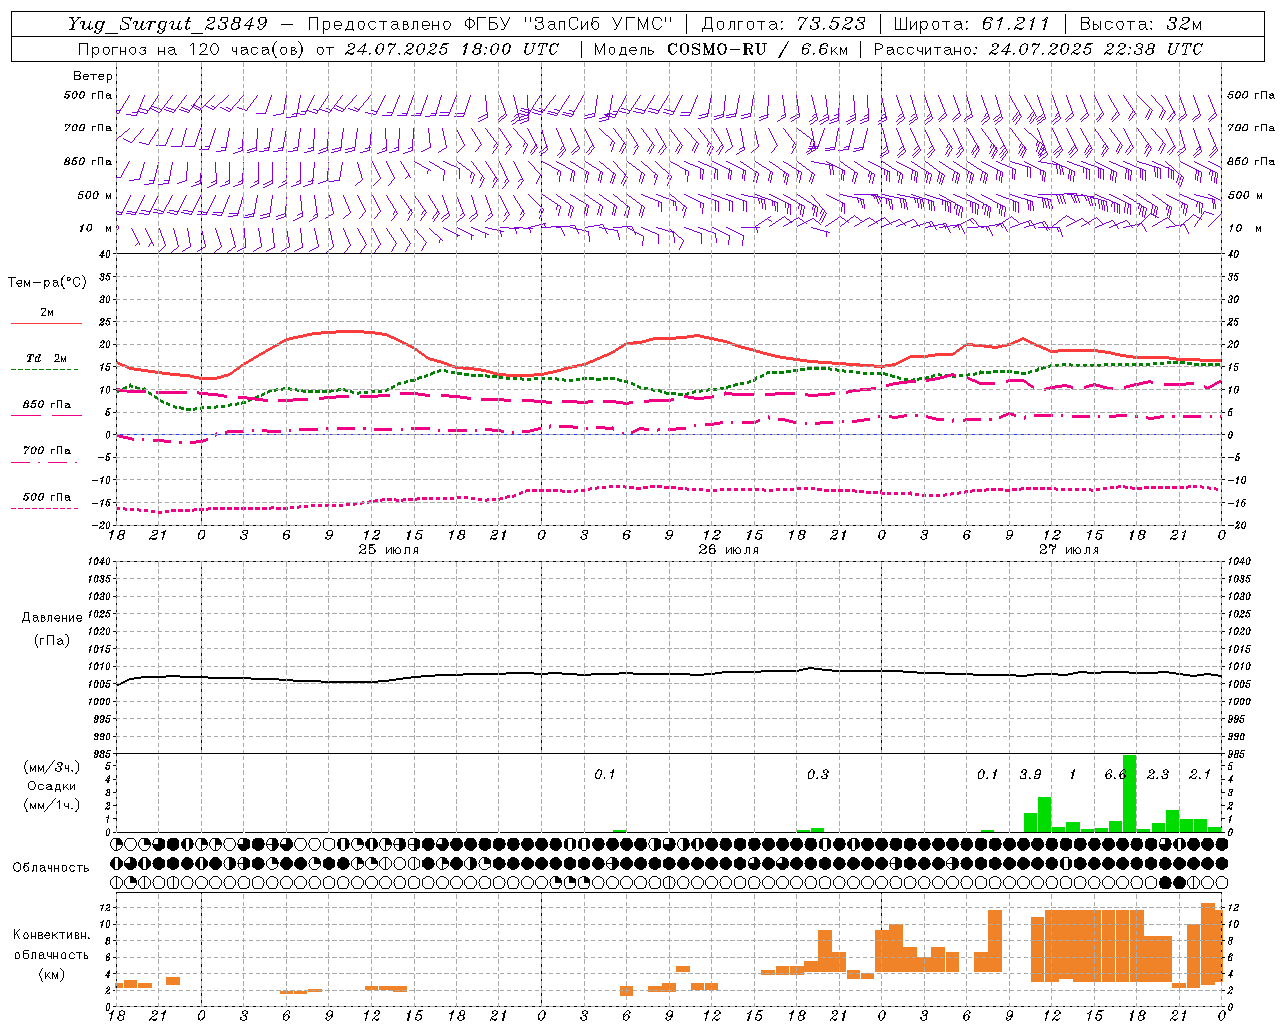The height and width of the screenshot is (1024, 1280).
Task: Click the "2.3" precipitation amount value
Action: click(1158, 775)
